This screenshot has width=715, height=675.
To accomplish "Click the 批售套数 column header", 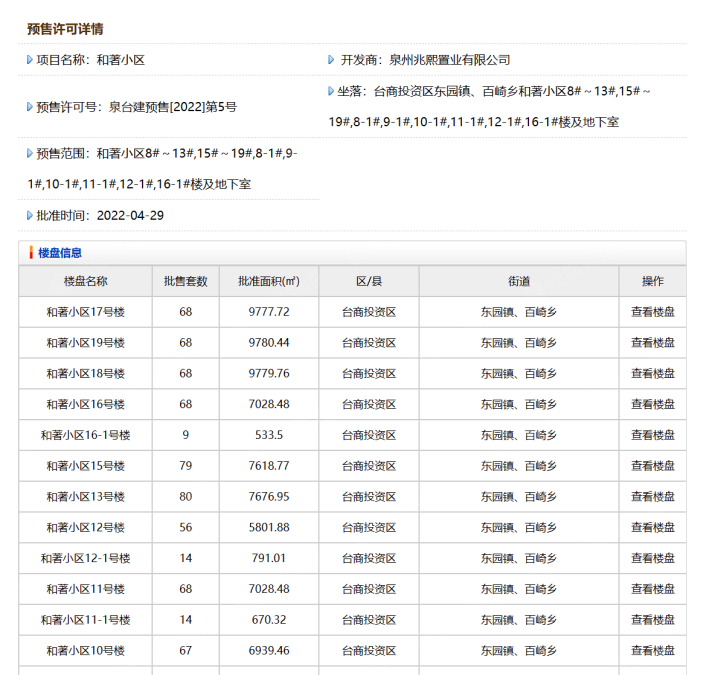I will click(186, 281).
